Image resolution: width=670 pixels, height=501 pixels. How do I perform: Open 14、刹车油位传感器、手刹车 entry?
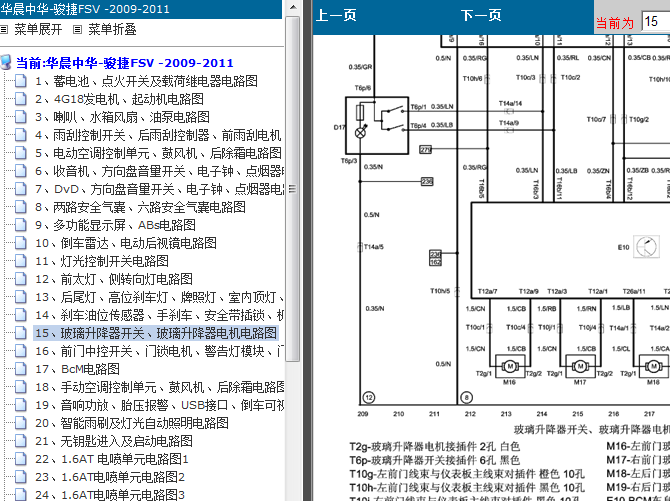coord(159,315)
